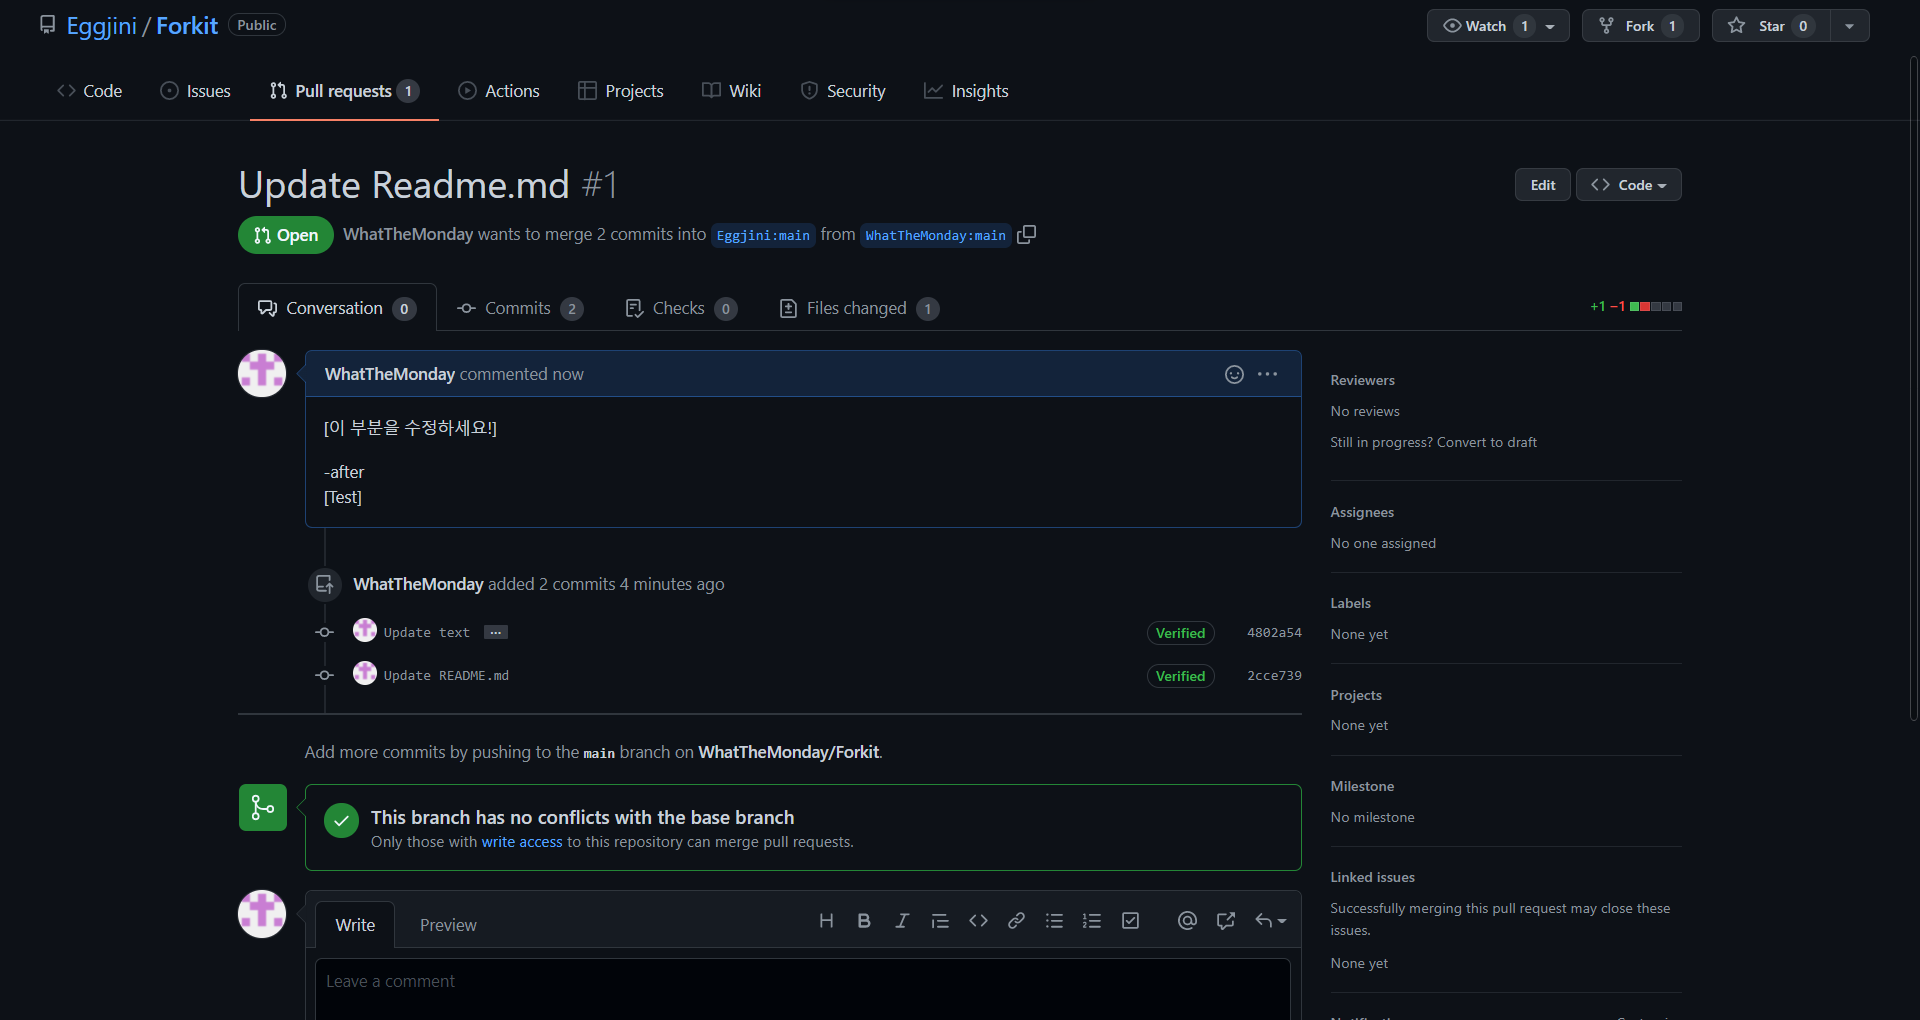Insert a numbered list in comment
Image resolution: width=1920 pixels, height=1020 pixels.
point(1092,921)
